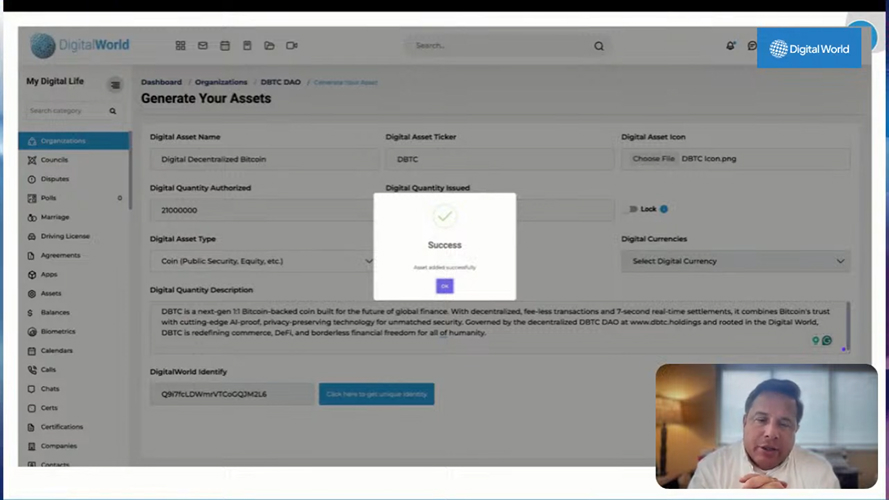
Task: Open the notifications bell icon
Action: tap(730, 46)
